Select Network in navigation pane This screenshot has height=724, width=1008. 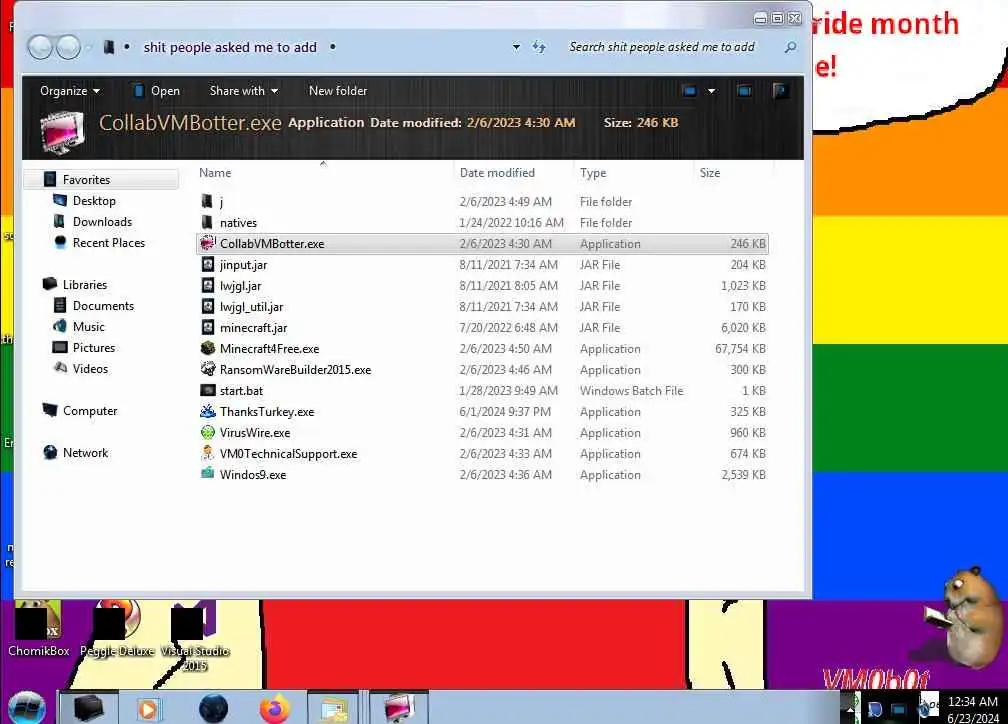(x=85, y=453)
